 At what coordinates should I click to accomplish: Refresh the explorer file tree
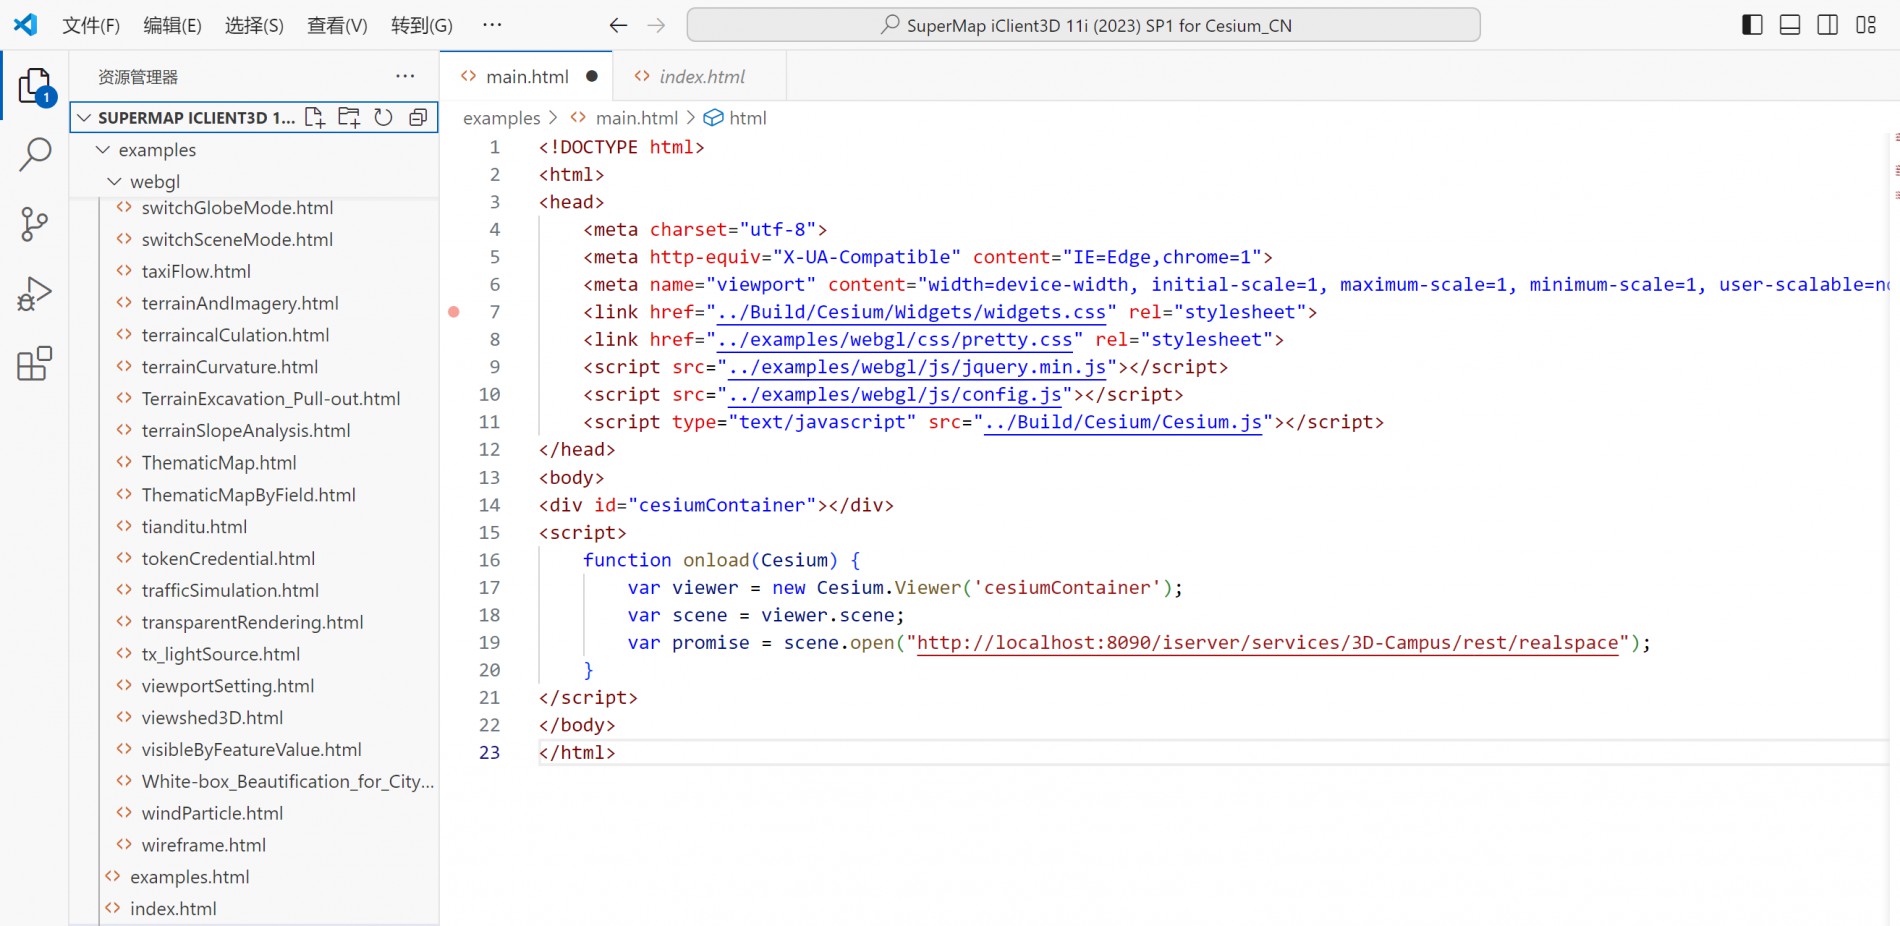pos(383,118)
